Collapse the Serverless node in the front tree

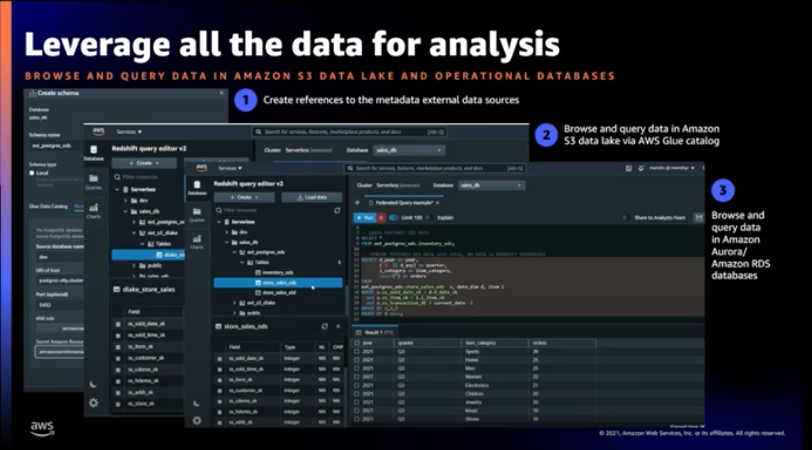click(219, 222)
